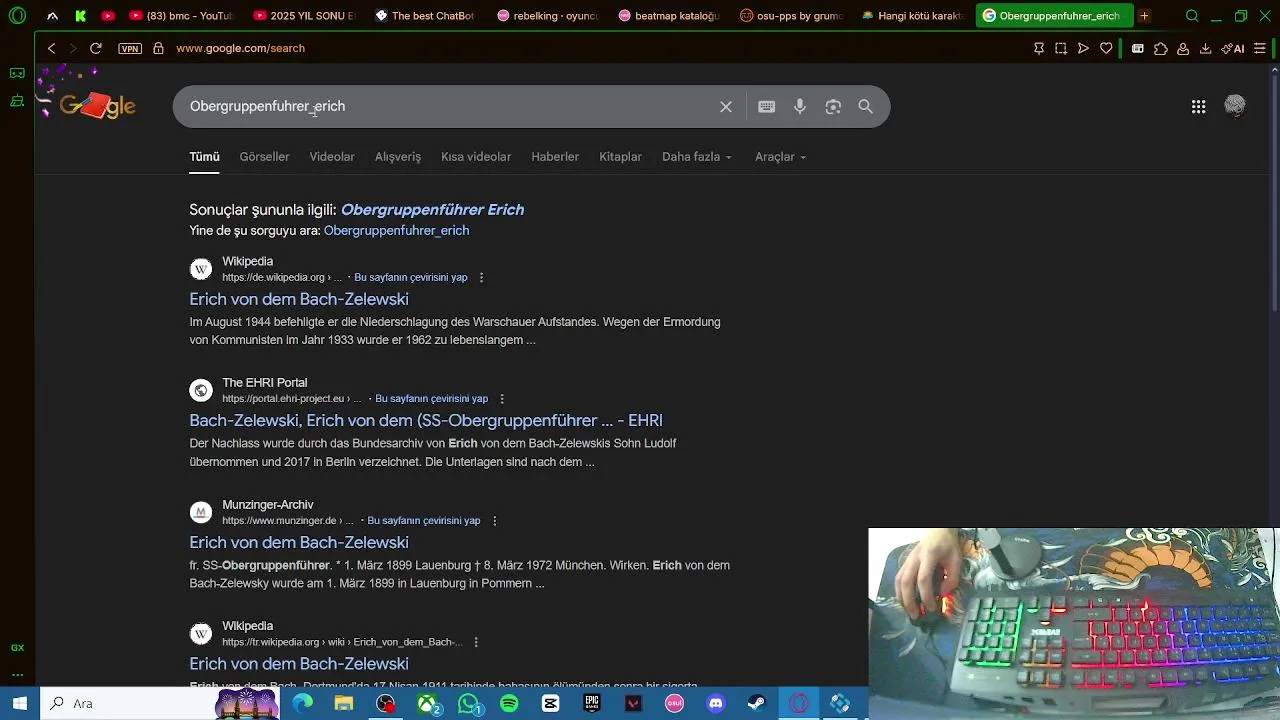The image size is (1280, 720).
Task: Open the de.wikipedia 'Erich von dem Bach-Zelewski' result
Action: click(x=299, y=299)
